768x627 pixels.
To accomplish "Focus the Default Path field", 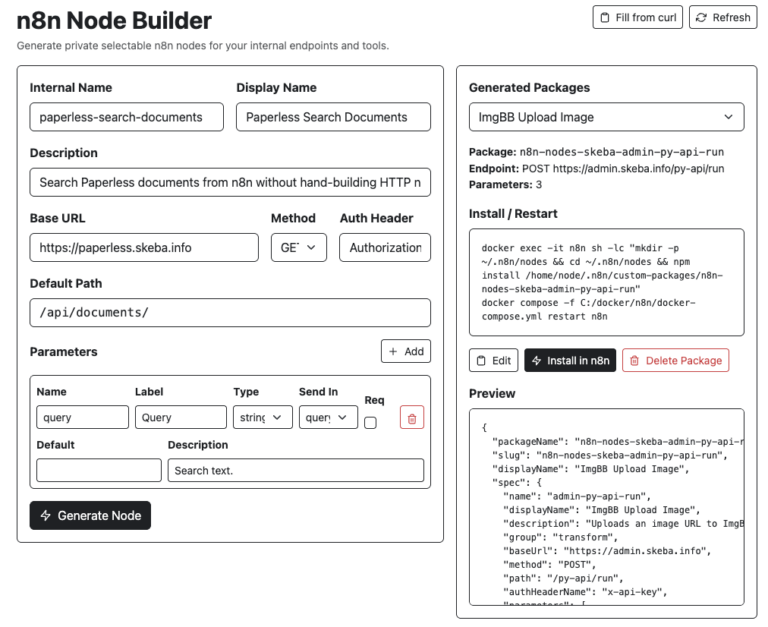I will coord(230,313).
